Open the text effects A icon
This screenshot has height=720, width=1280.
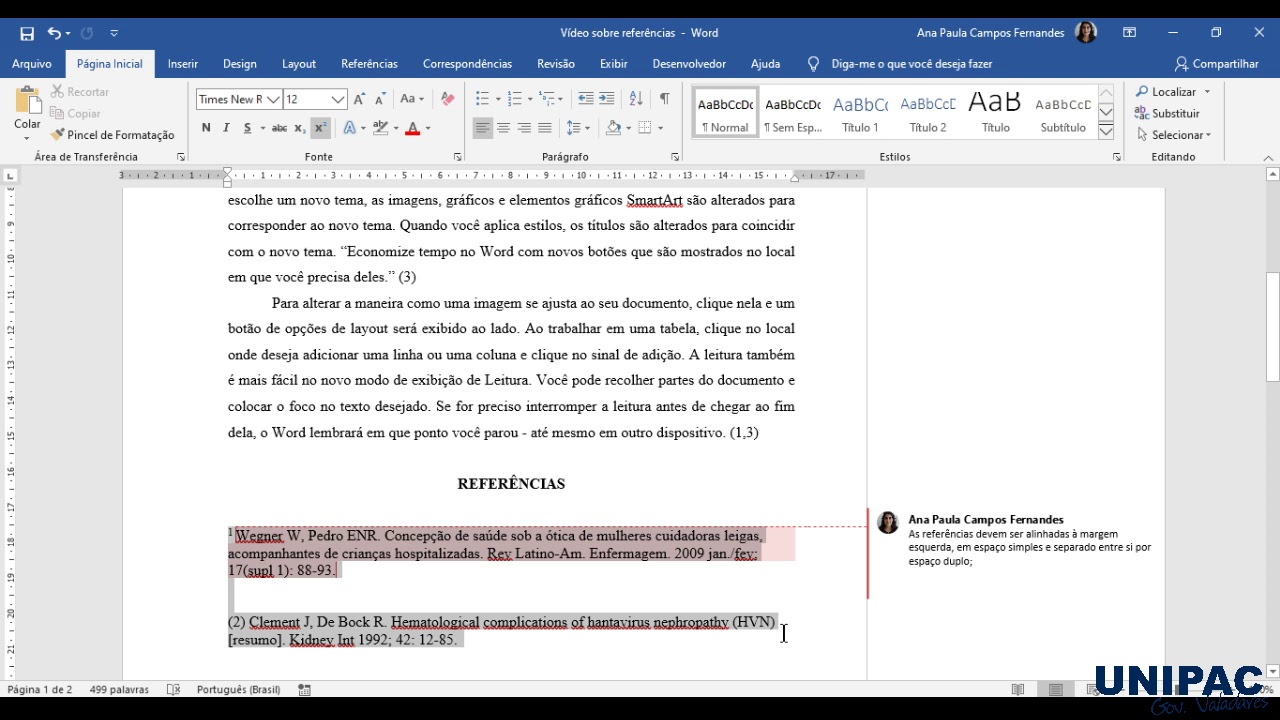[x=349, y=128]
